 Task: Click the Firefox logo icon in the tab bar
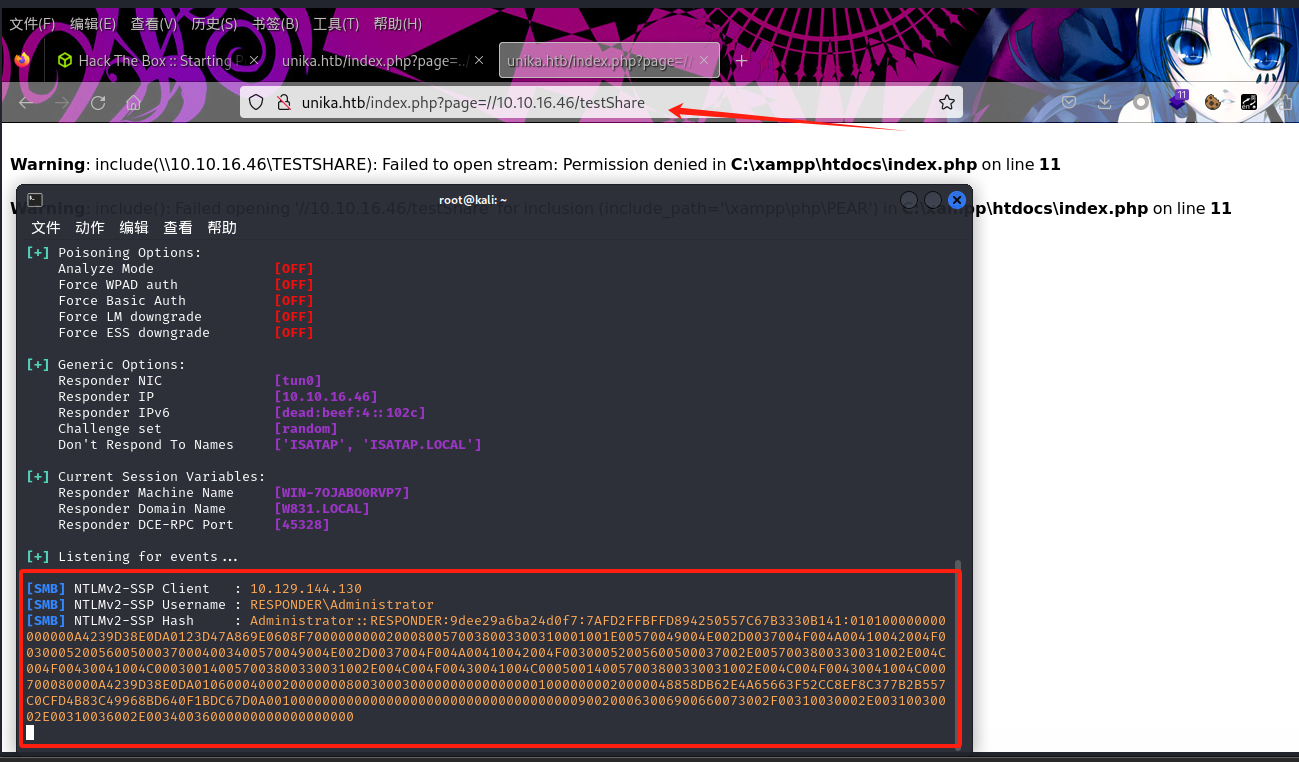pyautogui.click(x=22, y=60)
